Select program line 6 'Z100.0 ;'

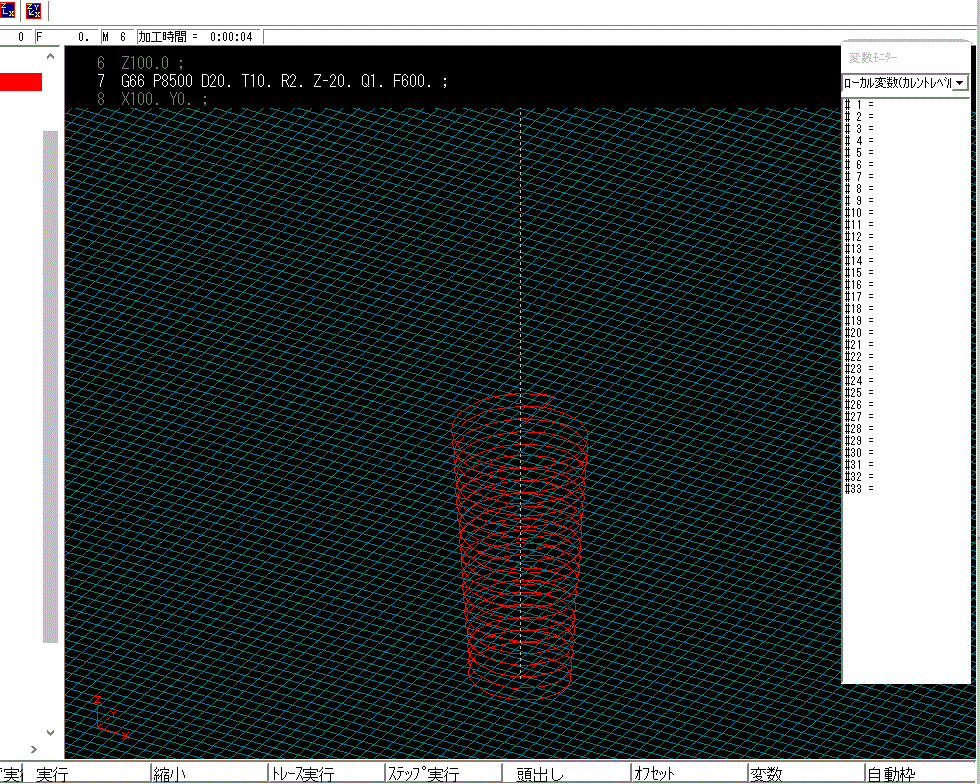(x=141, y=63)
